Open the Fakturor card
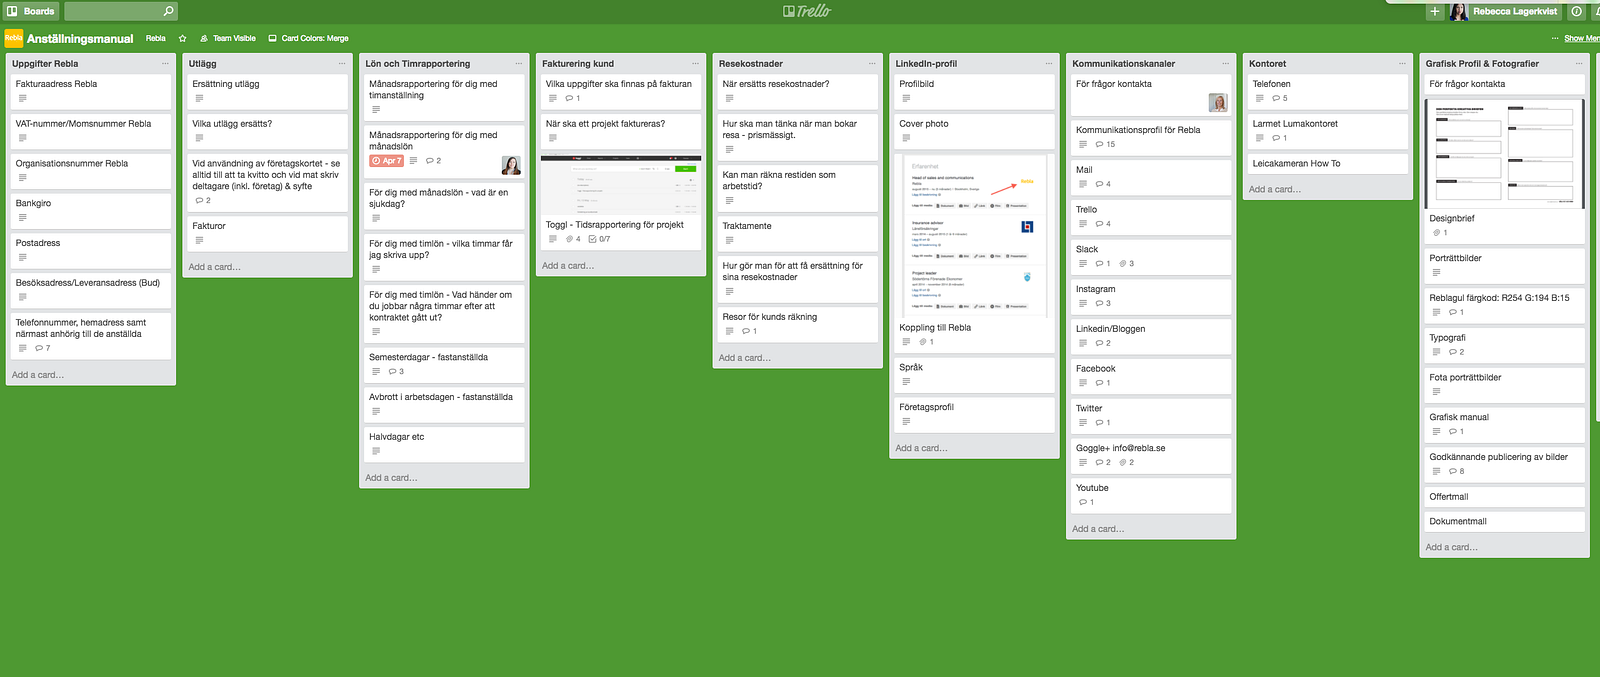This screenshot has width=1600, height=677. (x=268, y=233)
